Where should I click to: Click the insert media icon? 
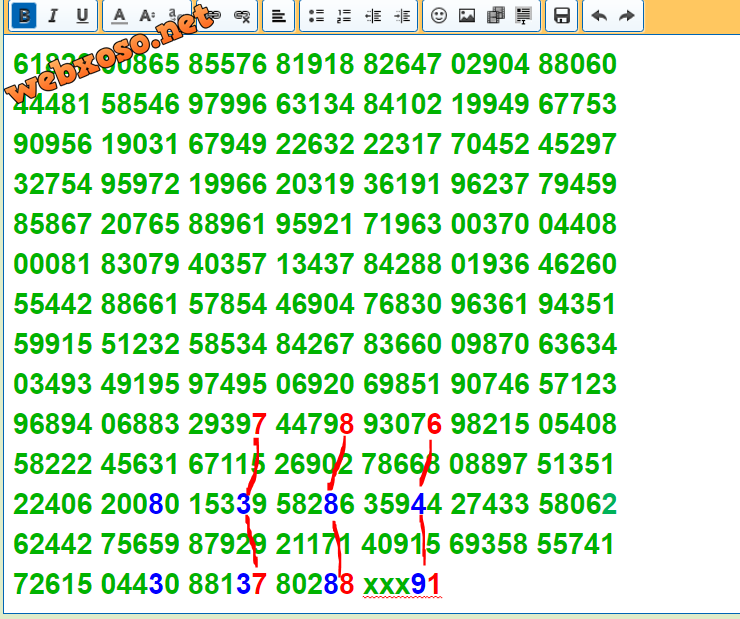coord(495,15)
